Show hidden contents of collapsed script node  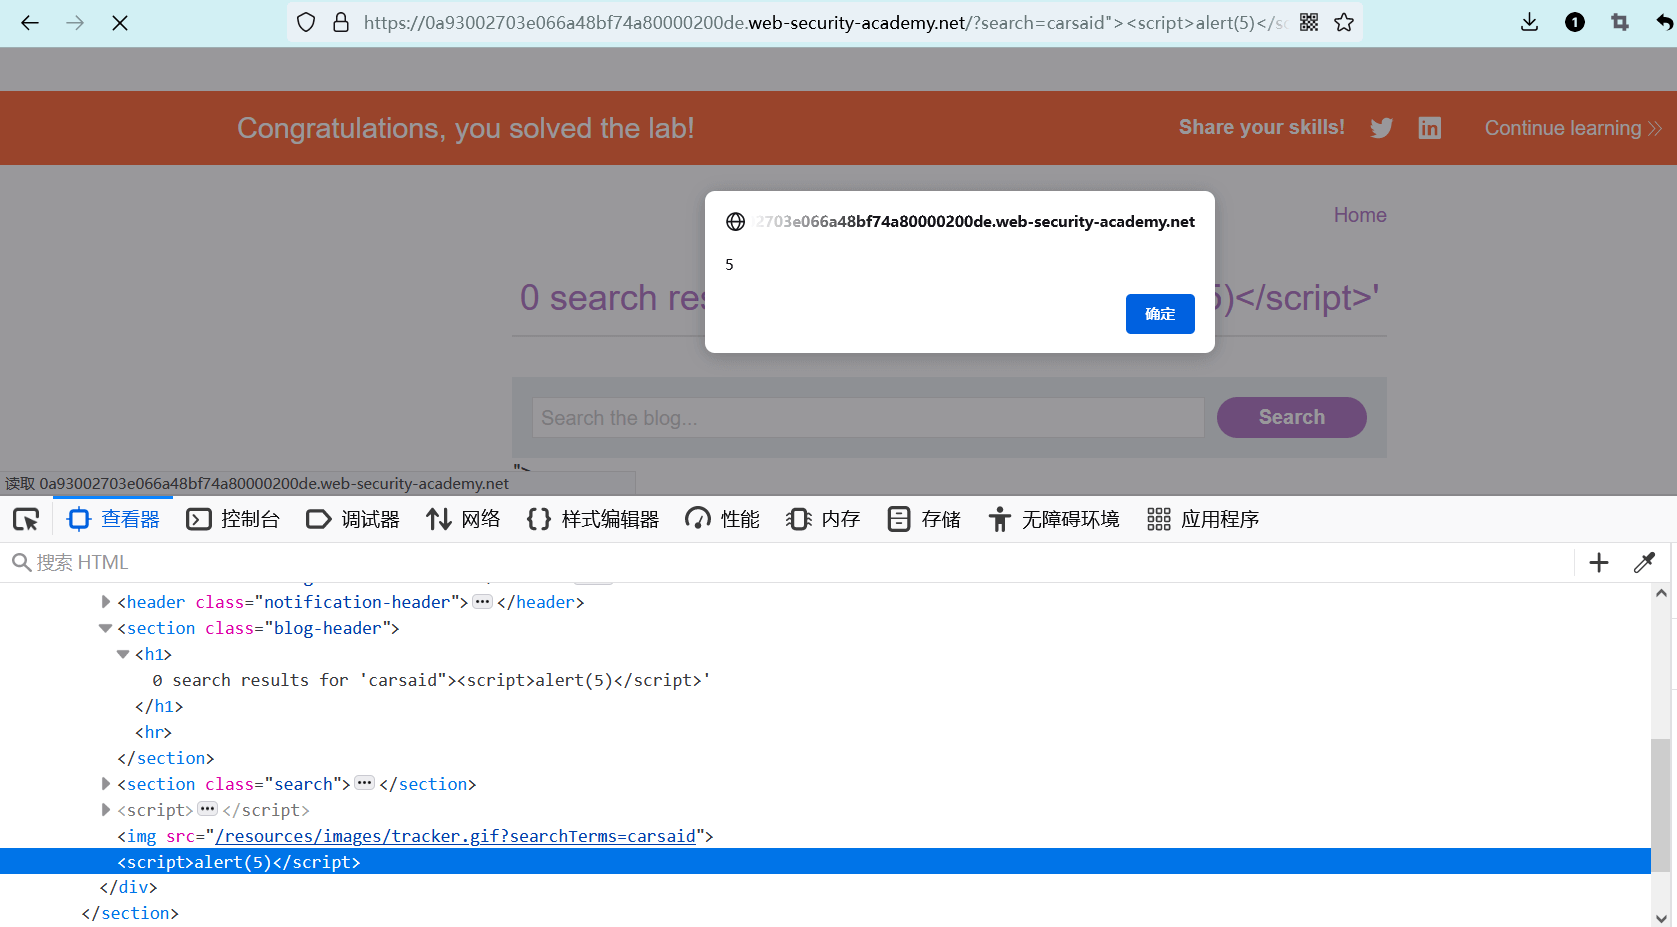208,810
